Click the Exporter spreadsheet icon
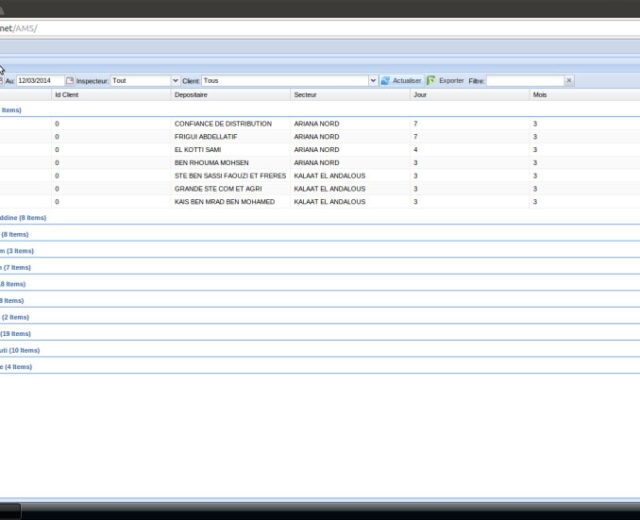Viewport: 640px width, 520px height. pos(431,81)
